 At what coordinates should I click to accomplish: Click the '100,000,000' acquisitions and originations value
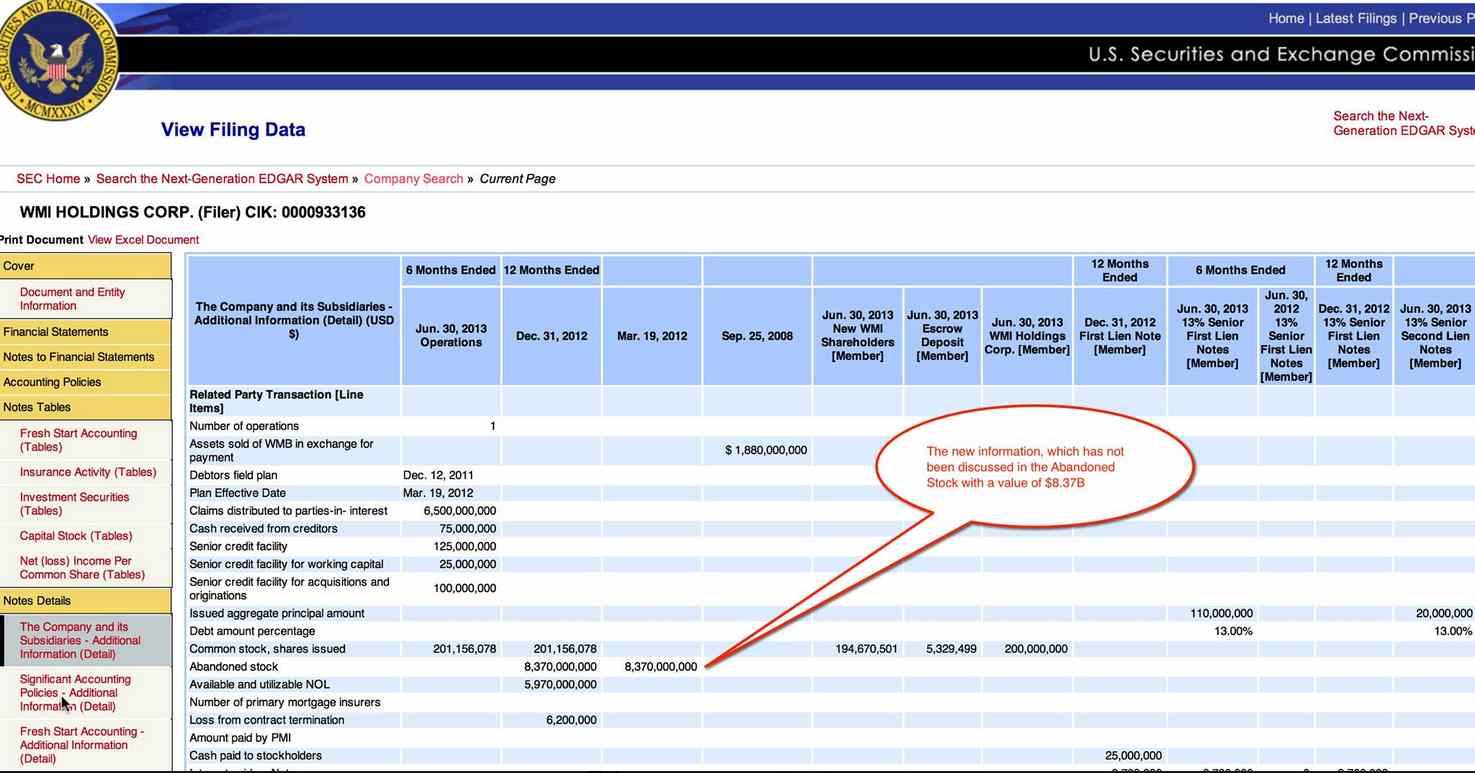click(x=465, y=588)
